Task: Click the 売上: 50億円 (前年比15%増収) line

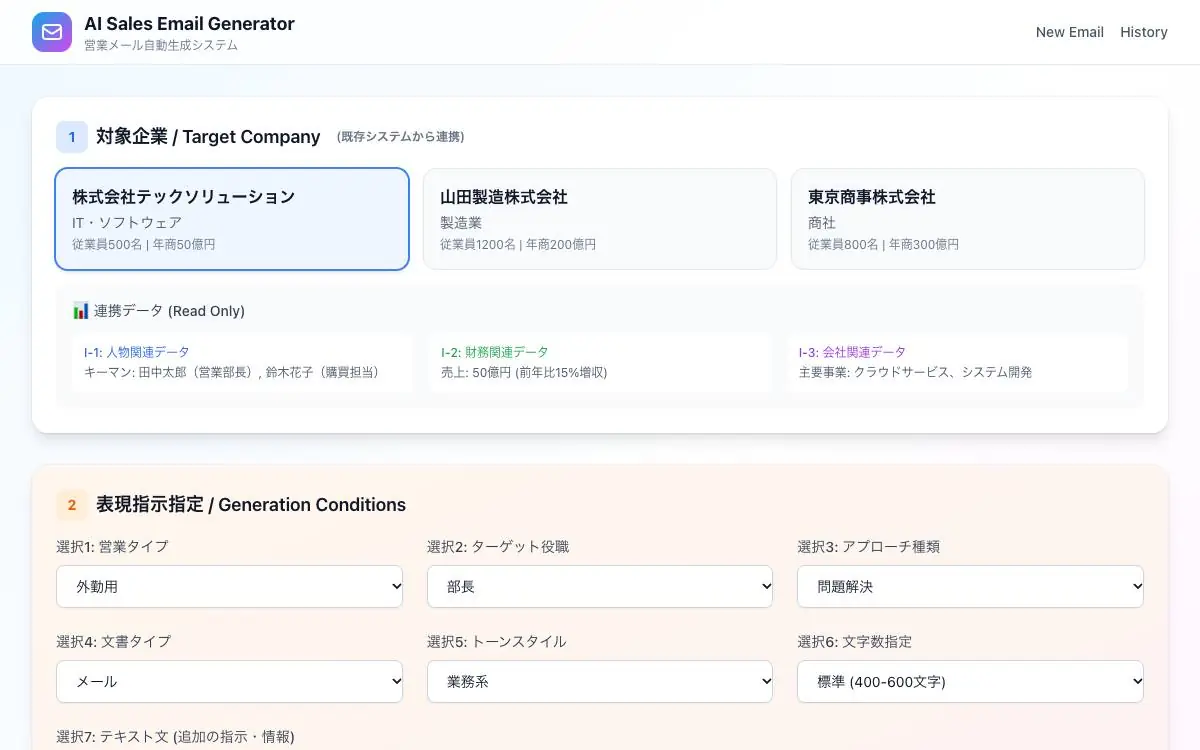Action: pyautogui.click(x=524, y=372)
